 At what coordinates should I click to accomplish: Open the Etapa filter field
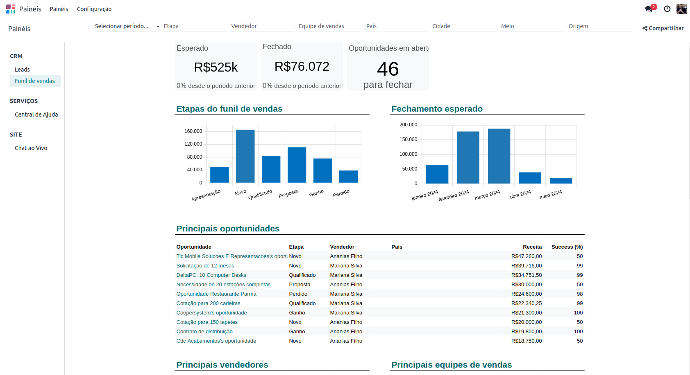pyautogui.click(x=195, y=26)
